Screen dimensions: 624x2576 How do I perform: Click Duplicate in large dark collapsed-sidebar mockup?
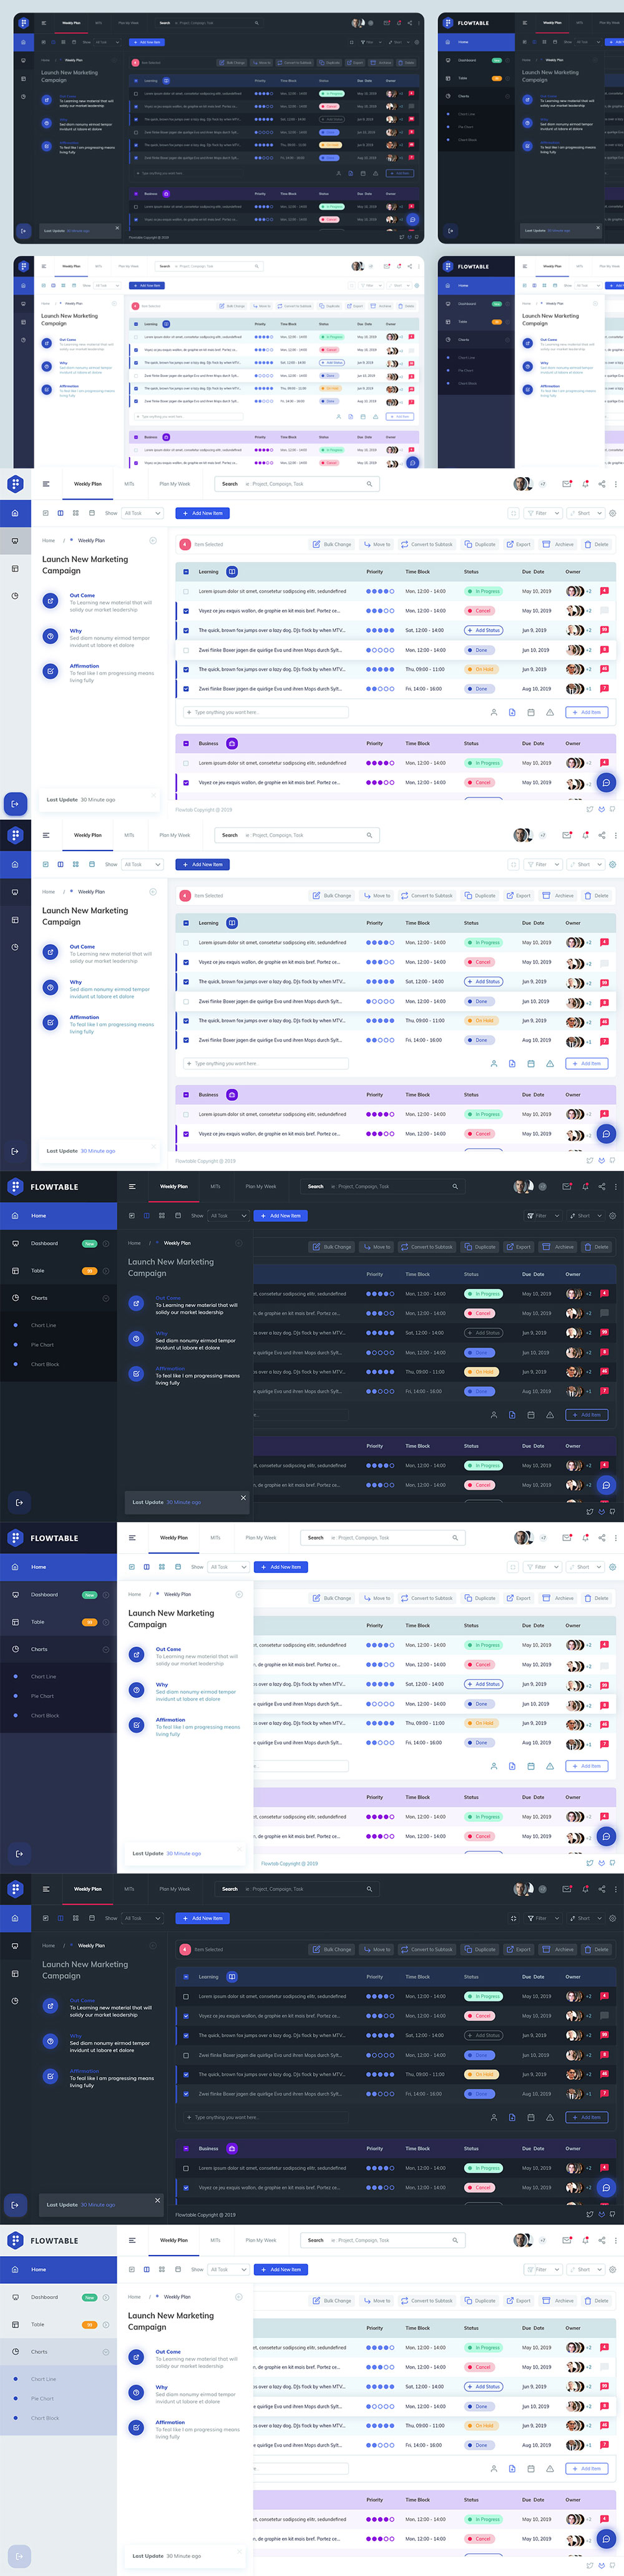pos(480,1949)
